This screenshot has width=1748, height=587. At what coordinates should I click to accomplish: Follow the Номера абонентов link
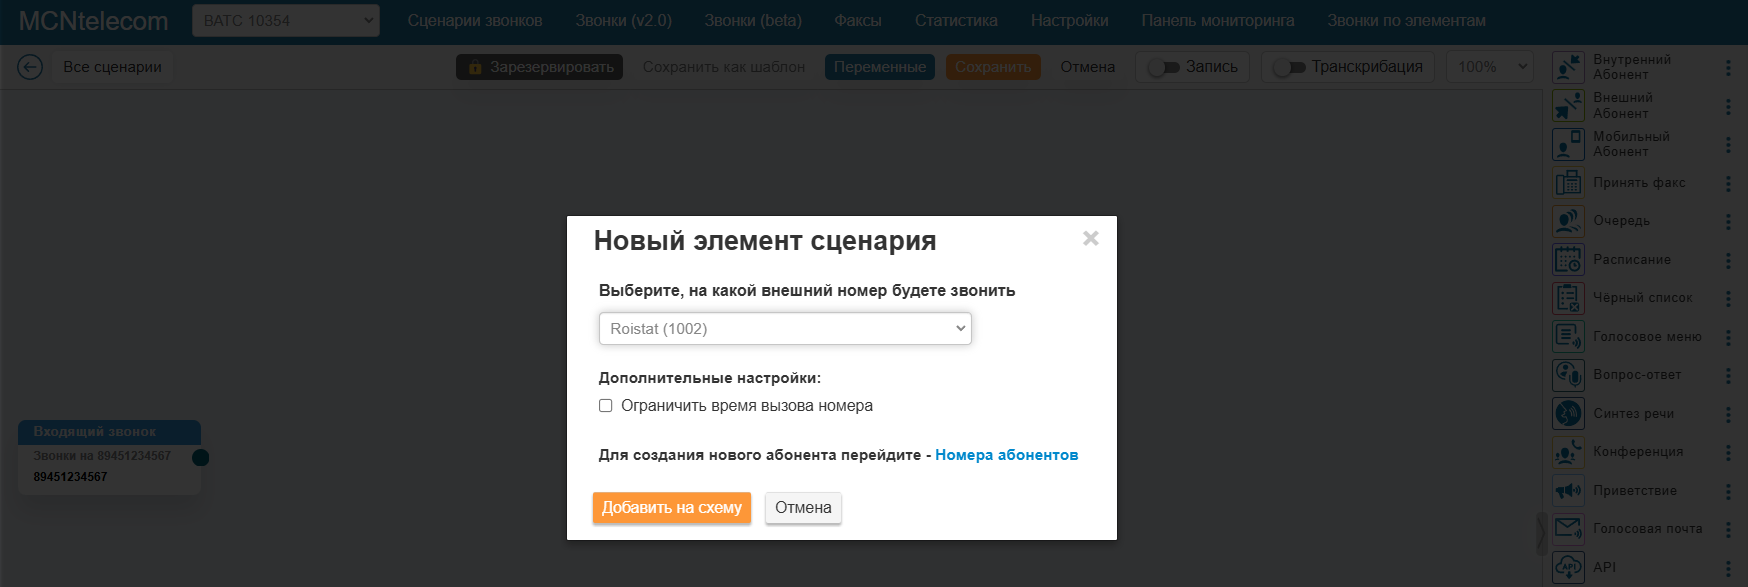coord(1007,455)
